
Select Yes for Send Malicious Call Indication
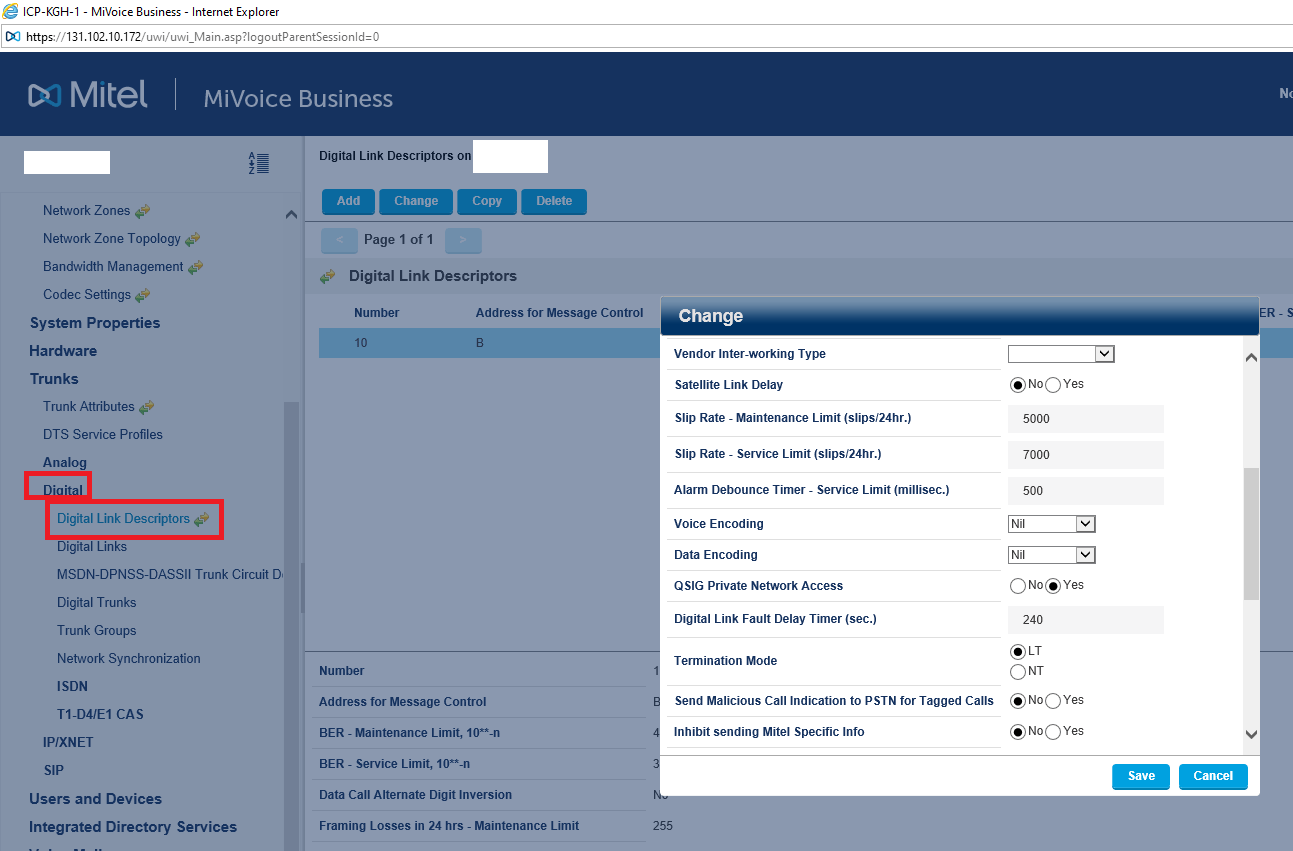pyautogui.click(x=1053, y=701)
